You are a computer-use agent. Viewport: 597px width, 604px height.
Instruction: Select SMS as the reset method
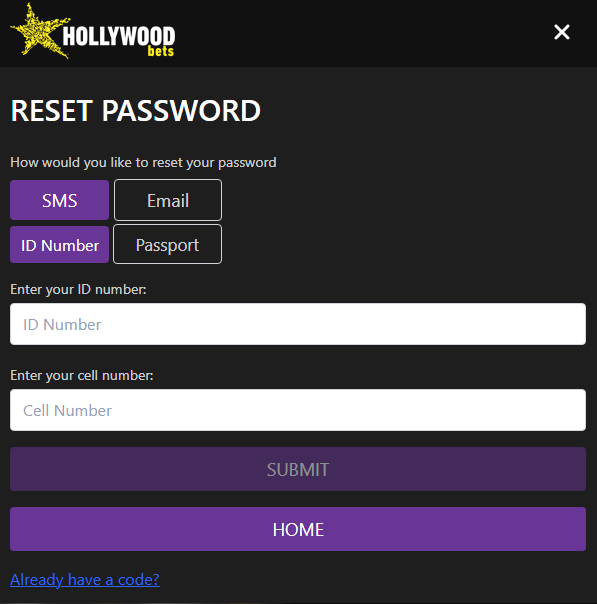pyautogui.click(x=60, y=200)
